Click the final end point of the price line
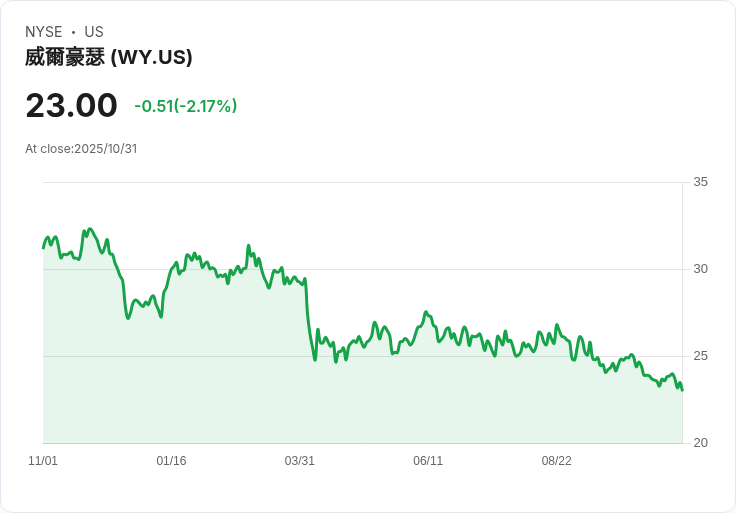Viewport: 736px width, 513px height. (682, 390)
